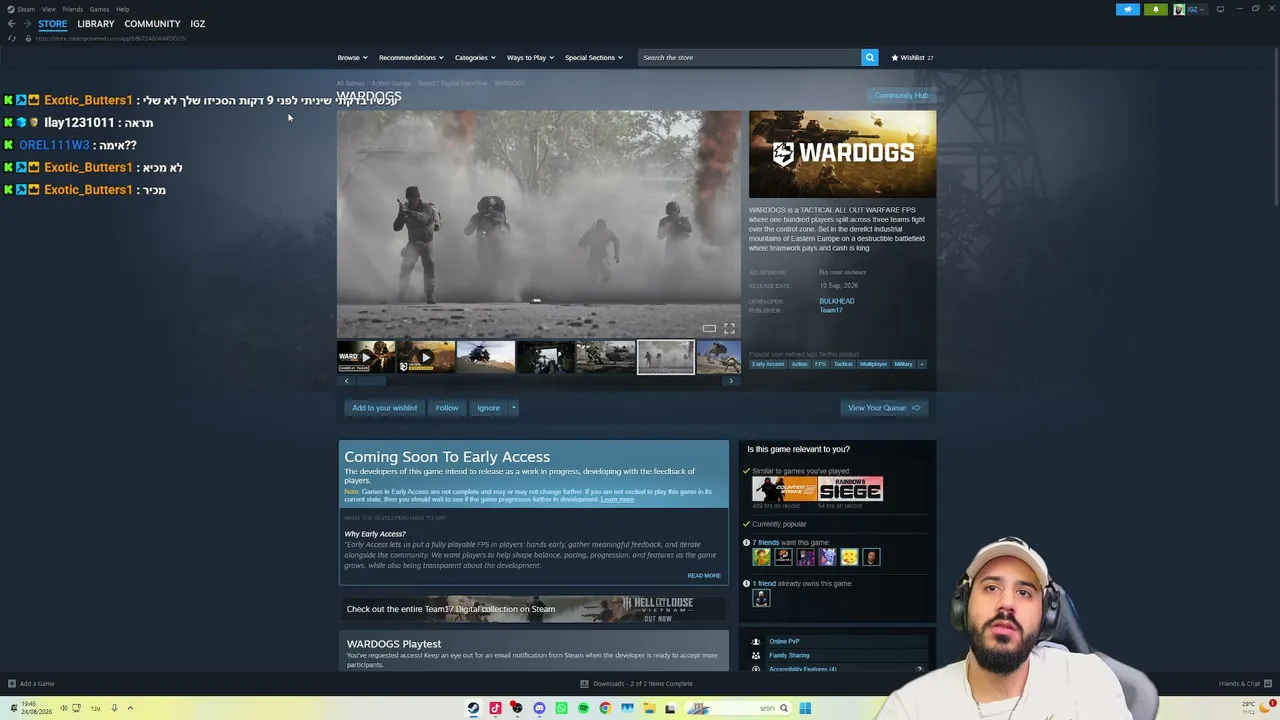Open Steam from the Windows taskbar
Viewport: 1280px width, 720px height.
coord(473,708)
